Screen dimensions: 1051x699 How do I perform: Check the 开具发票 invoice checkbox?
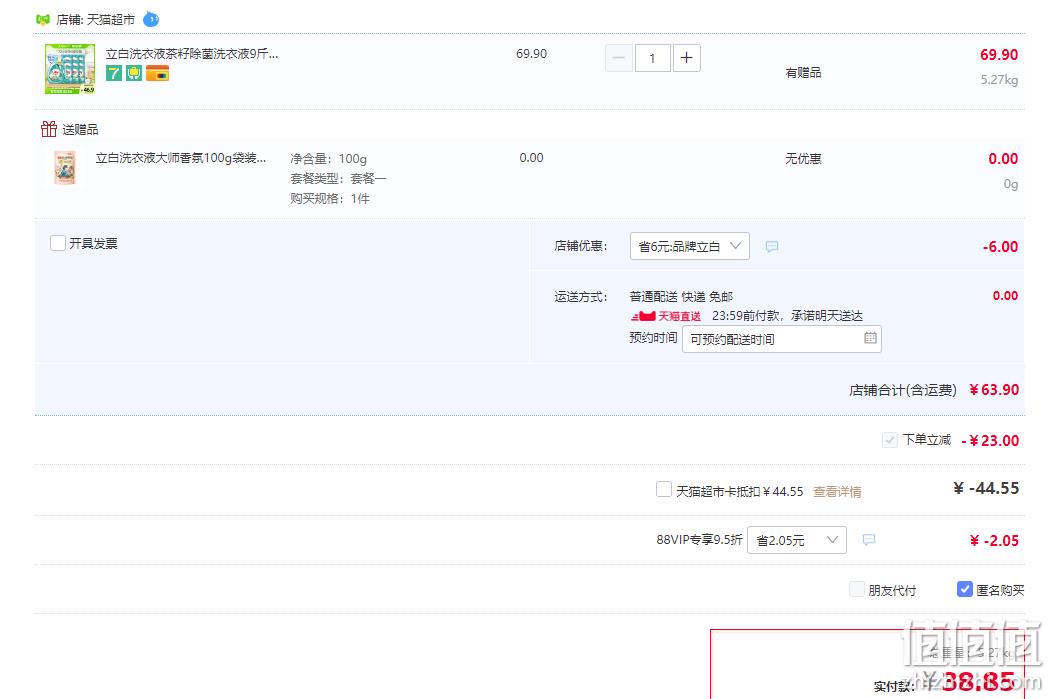58,243
